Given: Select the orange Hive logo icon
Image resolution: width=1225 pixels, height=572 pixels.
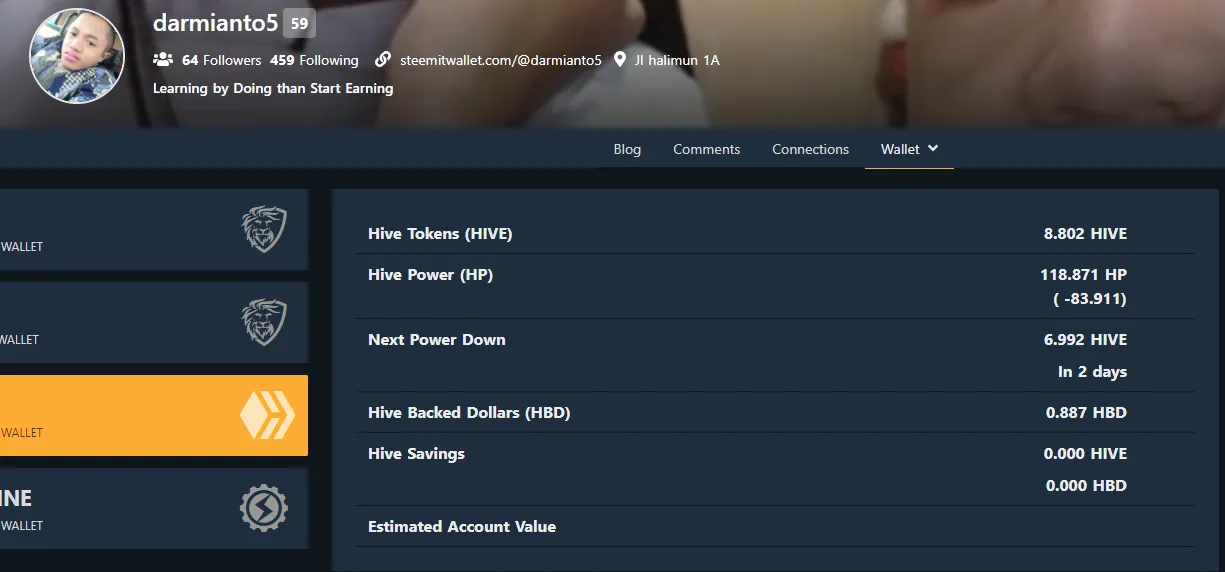Looking at the screenshot, I should pos(267,415).
